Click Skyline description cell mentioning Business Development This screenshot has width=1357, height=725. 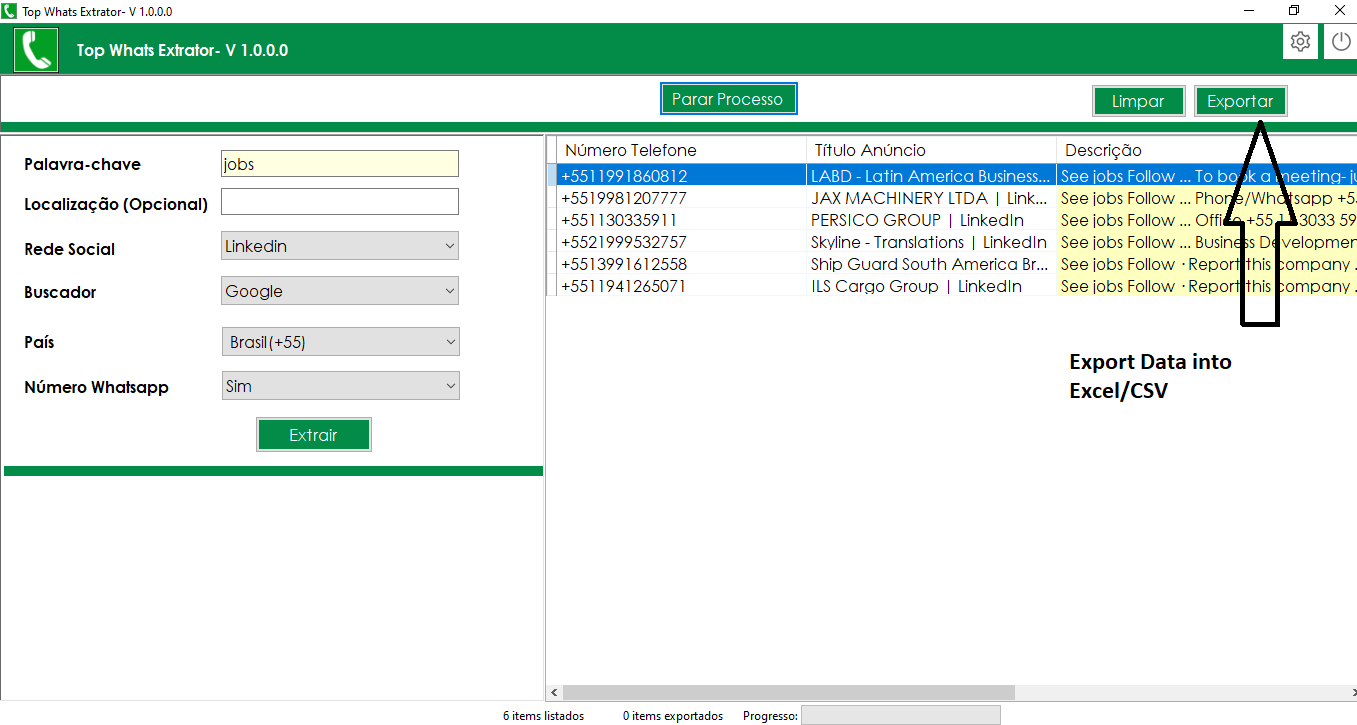(1206, 242)
